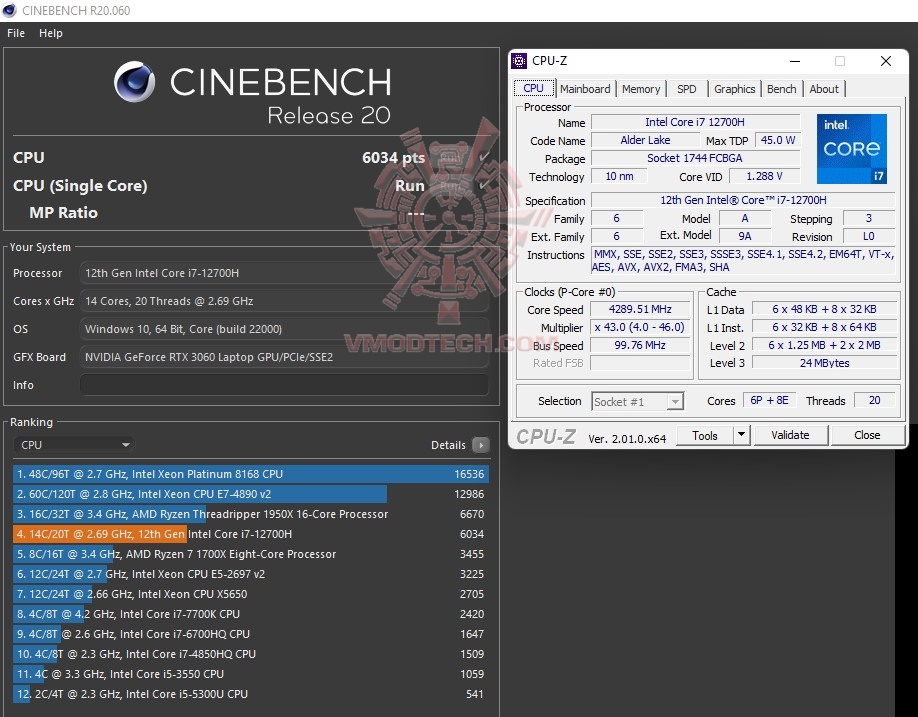Click the CPU-Z title bar app icon
Screen dimensions: 918x717
pos(519,61)
